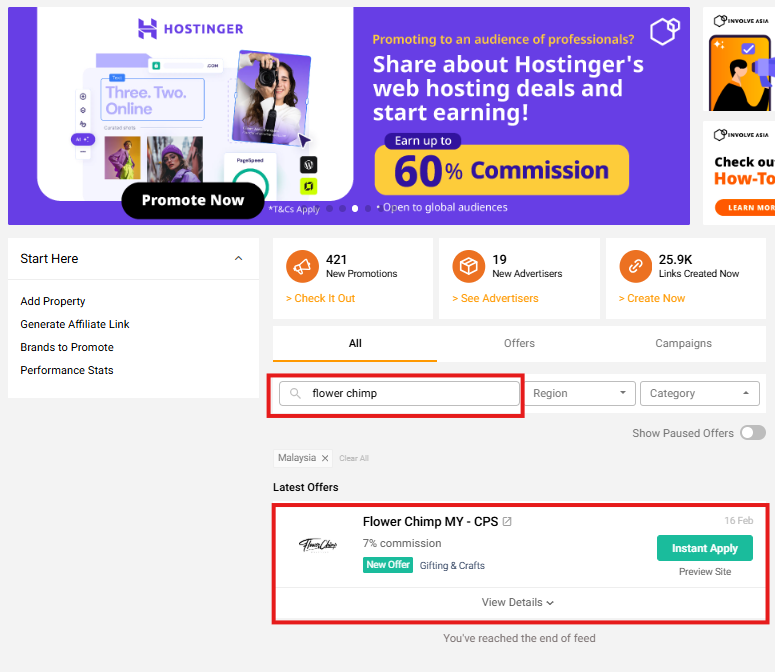The width and height of the screenshot is (775, 672).
Task: Open Performance Stats
Action: click(67, 370)
